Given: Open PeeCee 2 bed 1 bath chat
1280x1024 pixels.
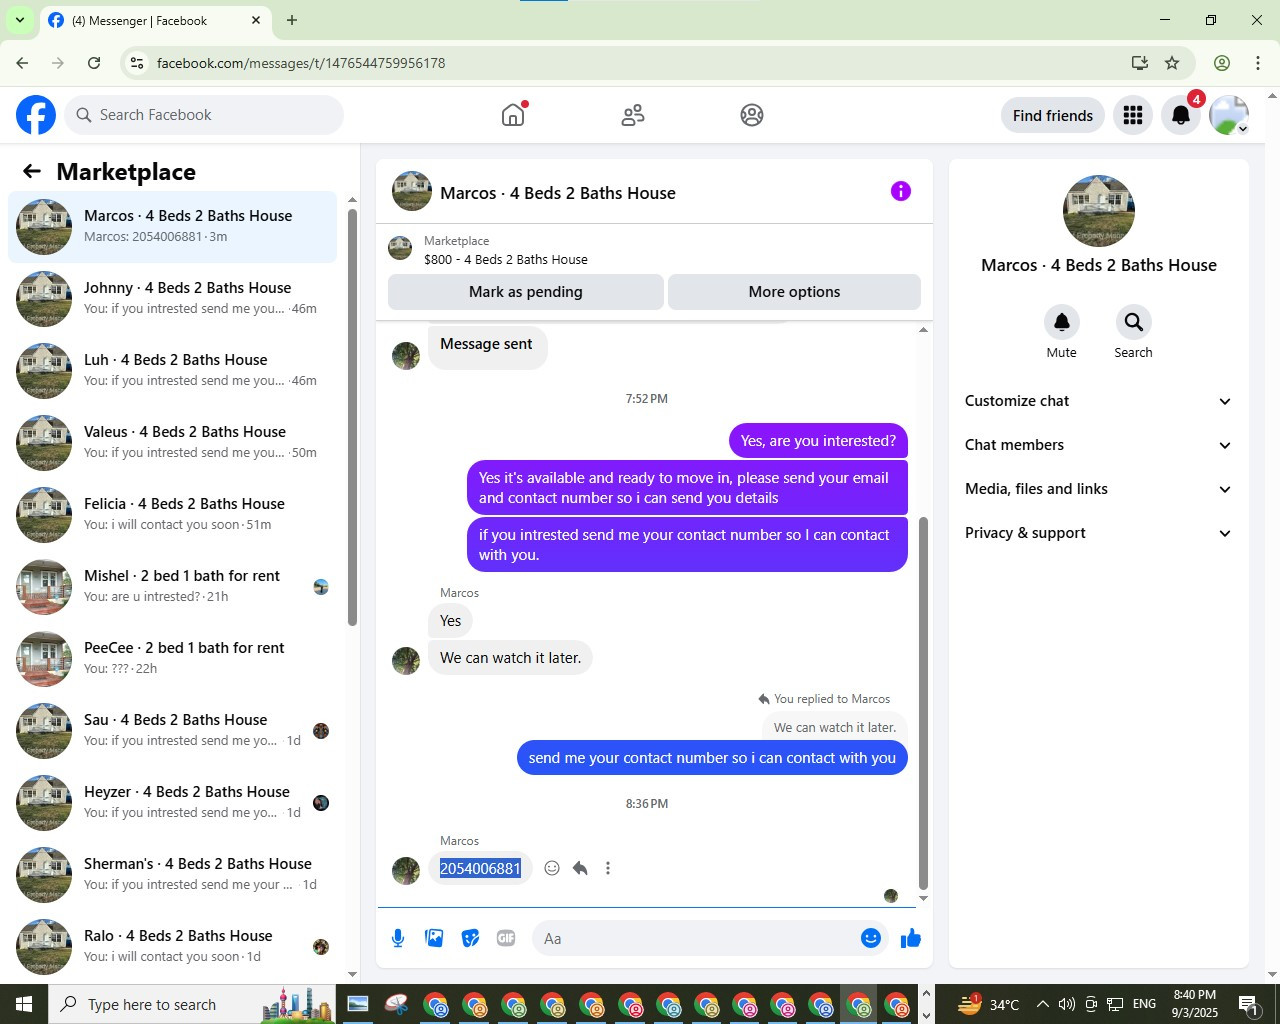Looking at the screenshot, I should point(173,658).
